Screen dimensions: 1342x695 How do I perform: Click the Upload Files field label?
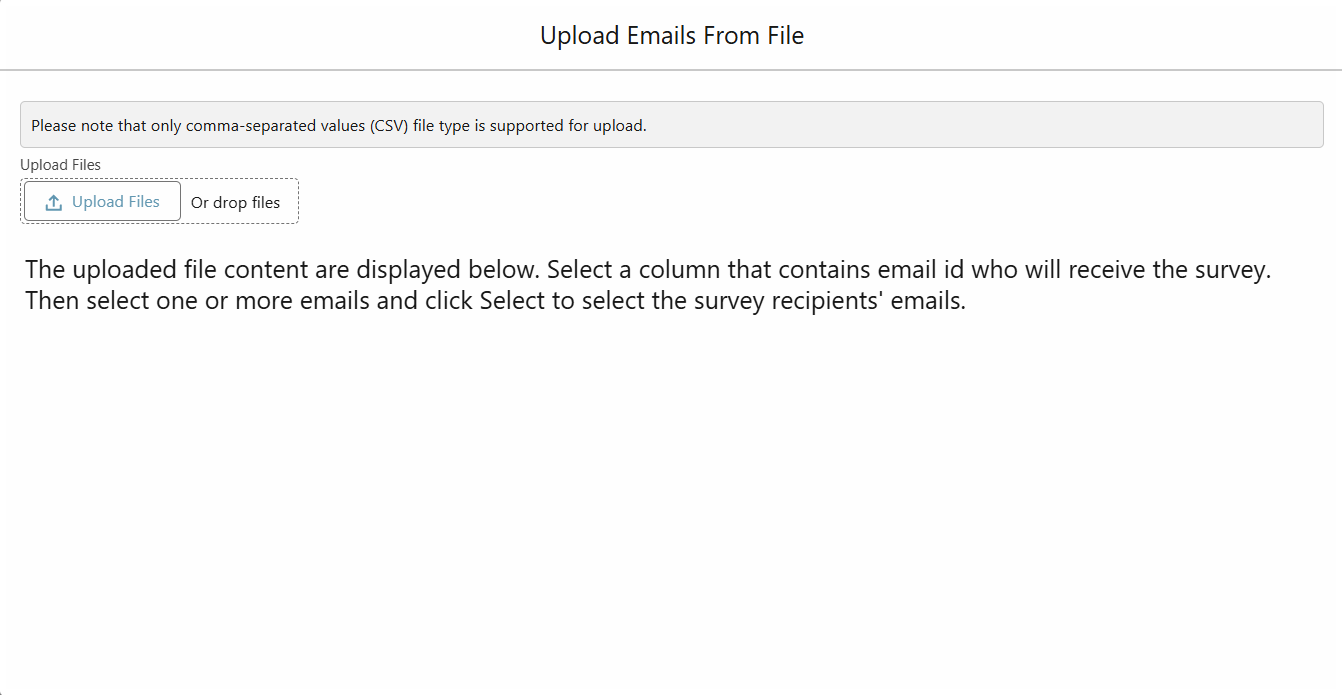pos(60,164)
